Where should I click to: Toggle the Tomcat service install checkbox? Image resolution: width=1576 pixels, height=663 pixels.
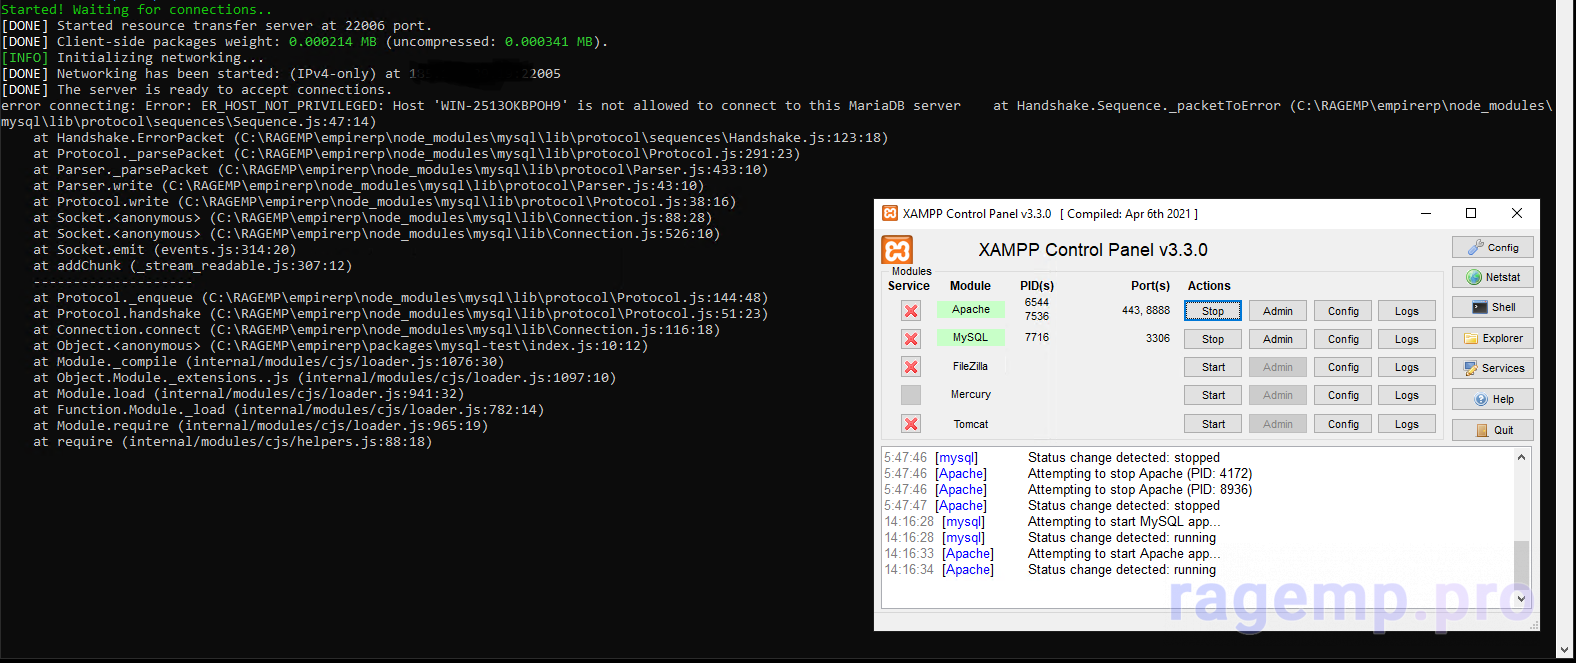911,424
